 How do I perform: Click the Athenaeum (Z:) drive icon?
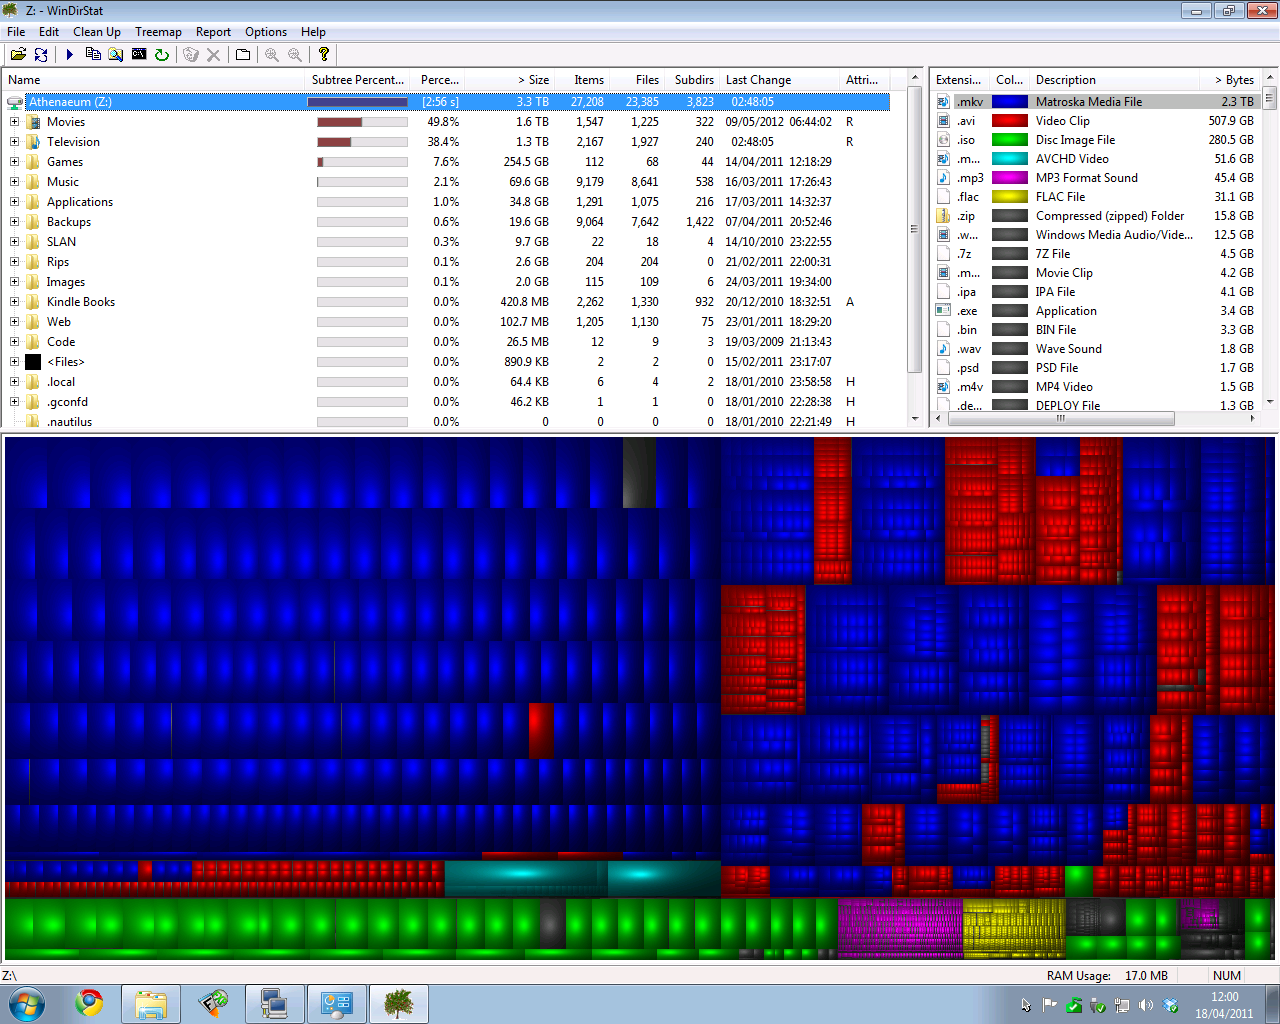(x=14, y=102)
